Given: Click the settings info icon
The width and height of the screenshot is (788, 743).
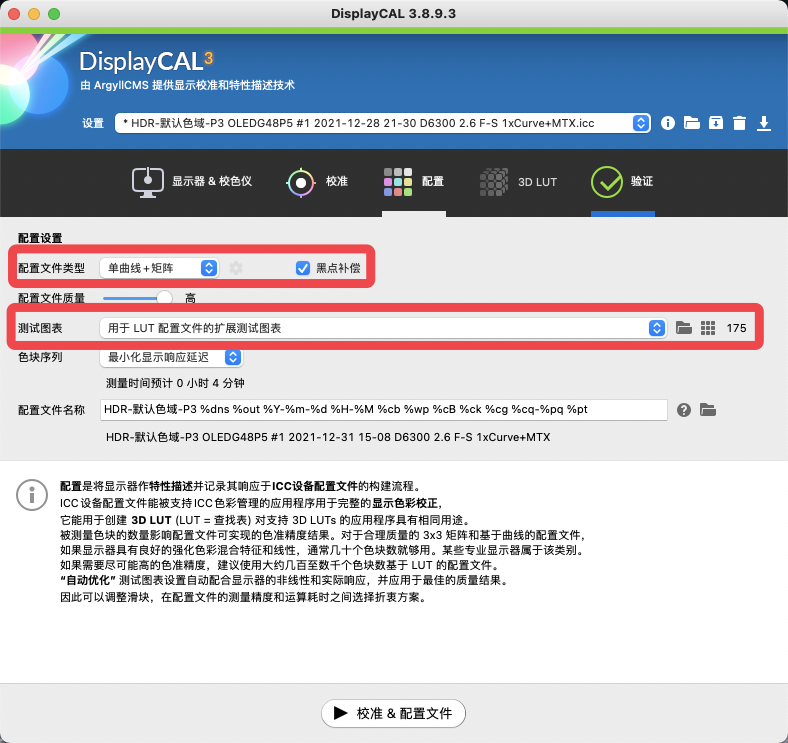Looking at the screenshot, I should click(667, 123).
